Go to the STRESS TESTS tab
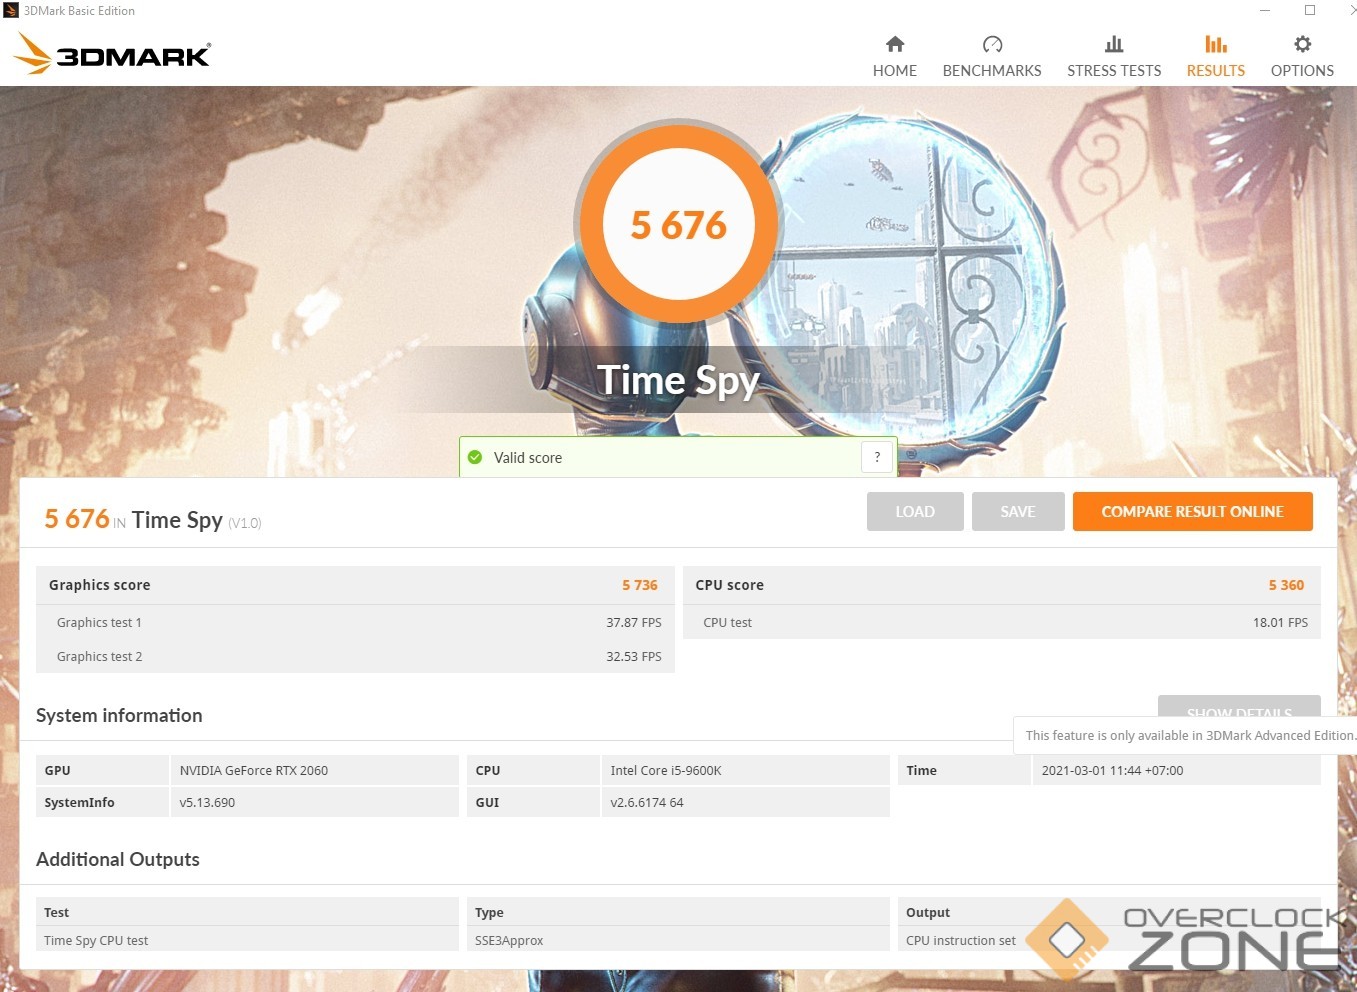Viewport: 1357px width, 992px height. [1114, 57]
